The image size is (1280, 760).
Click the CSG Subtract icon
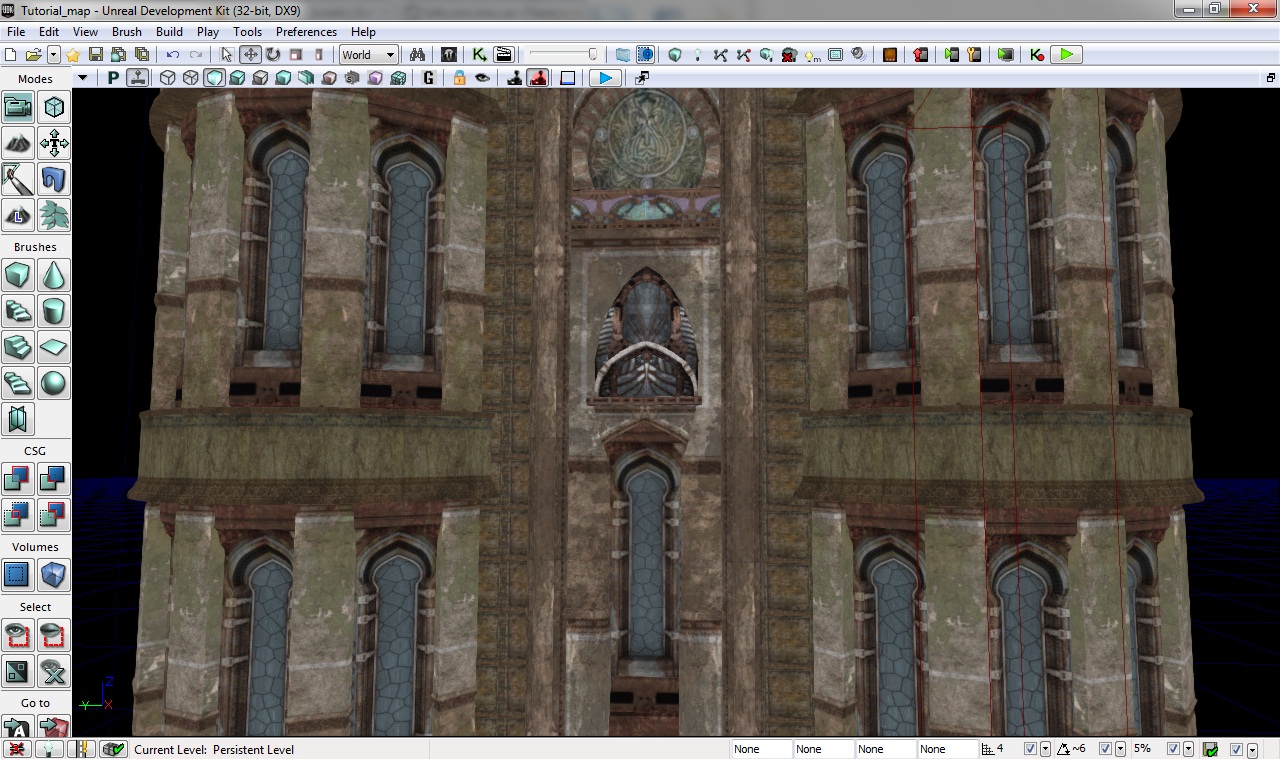pos(54,479)
